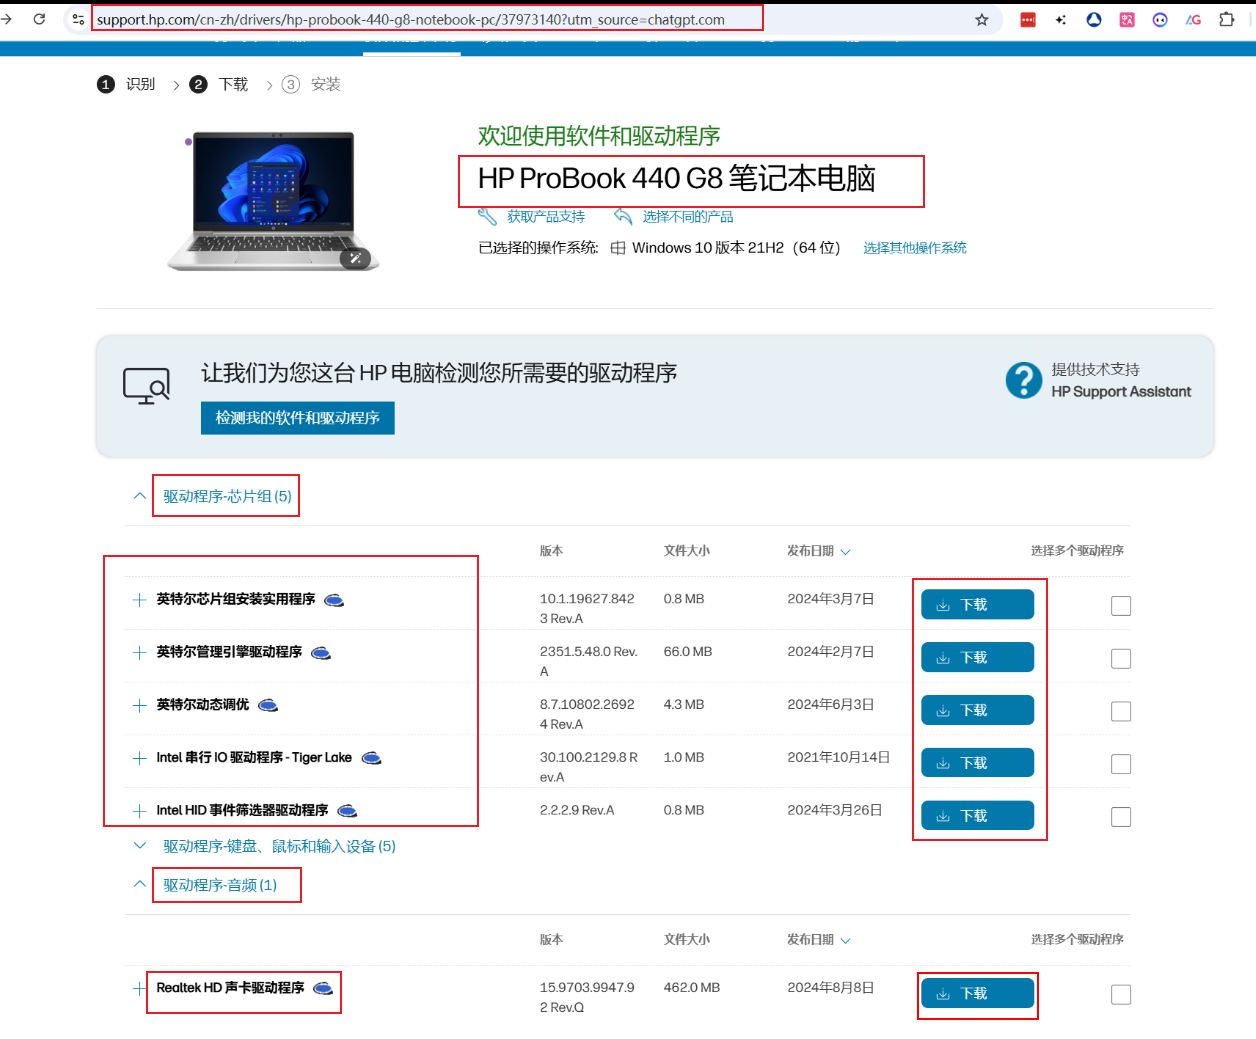Download the Intel HID 事件筛选器驱动程序
1256x1039 pixels.
[x=977, y=816]
